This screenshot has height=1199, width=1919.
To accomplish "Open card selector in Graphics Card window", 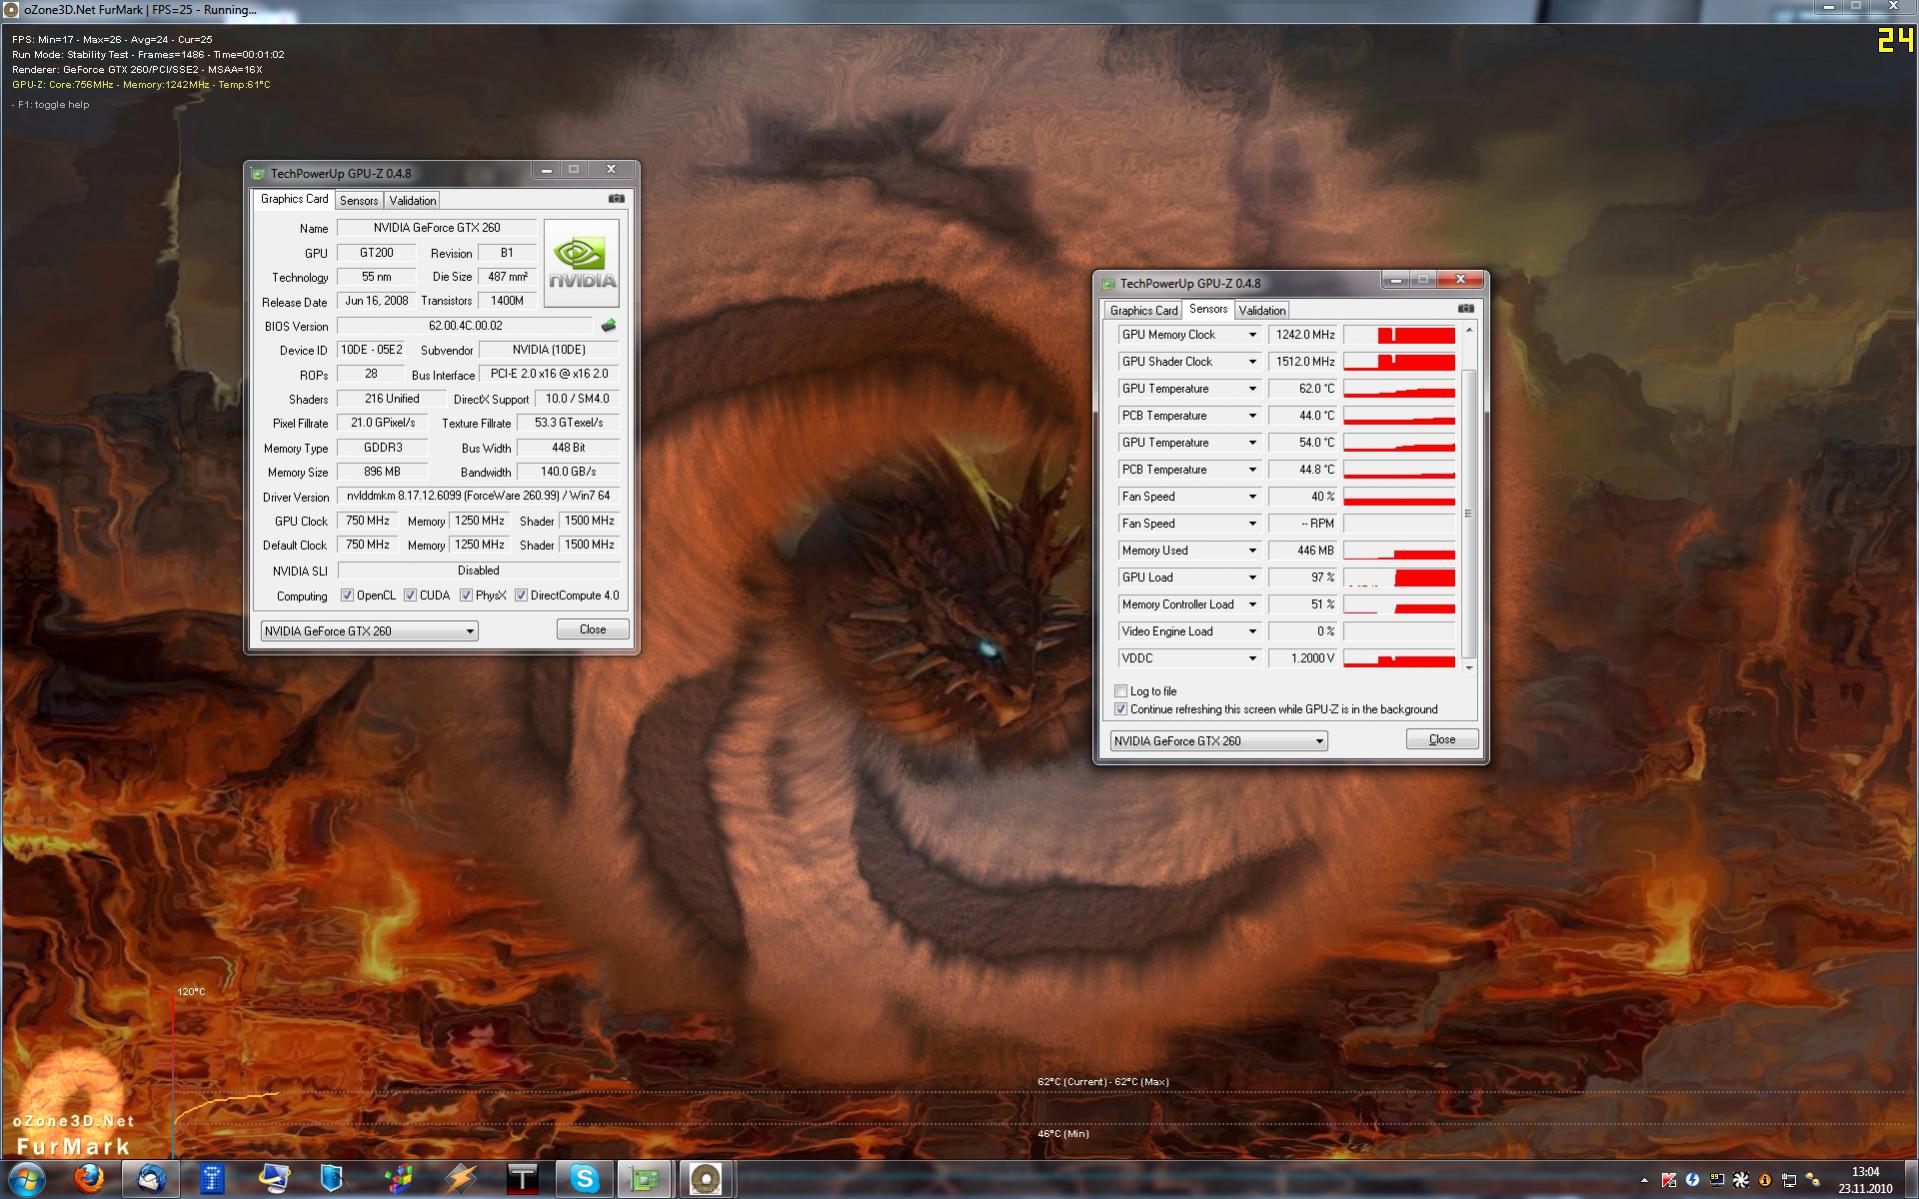I will pos(369,631).
